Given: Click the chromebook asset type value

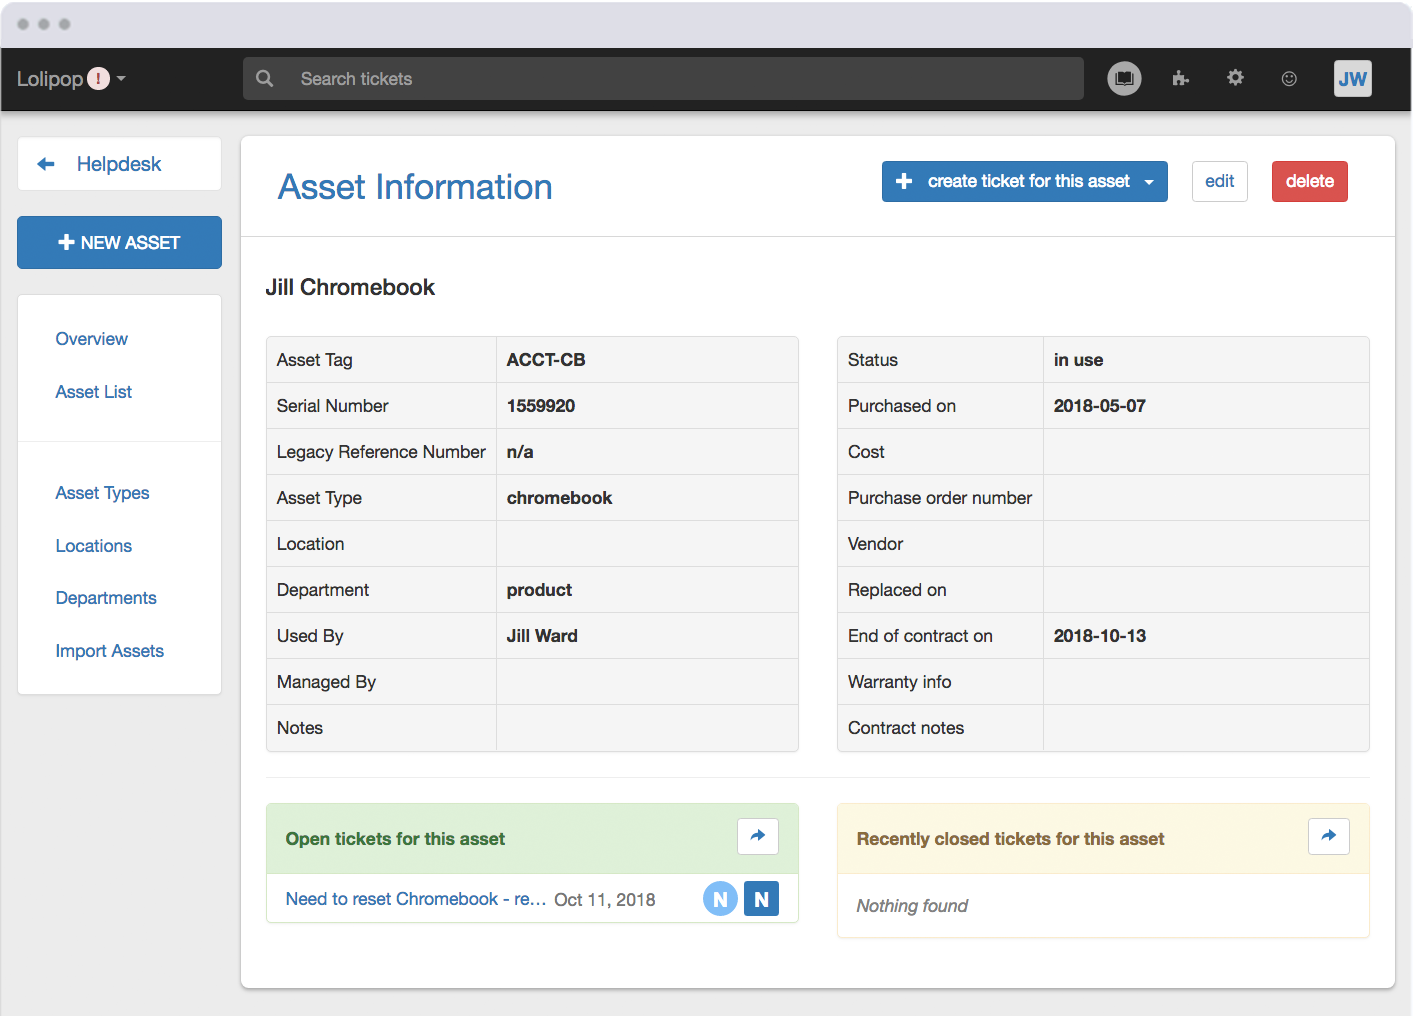Looking at the screenshot, I should tap(559, 498).
